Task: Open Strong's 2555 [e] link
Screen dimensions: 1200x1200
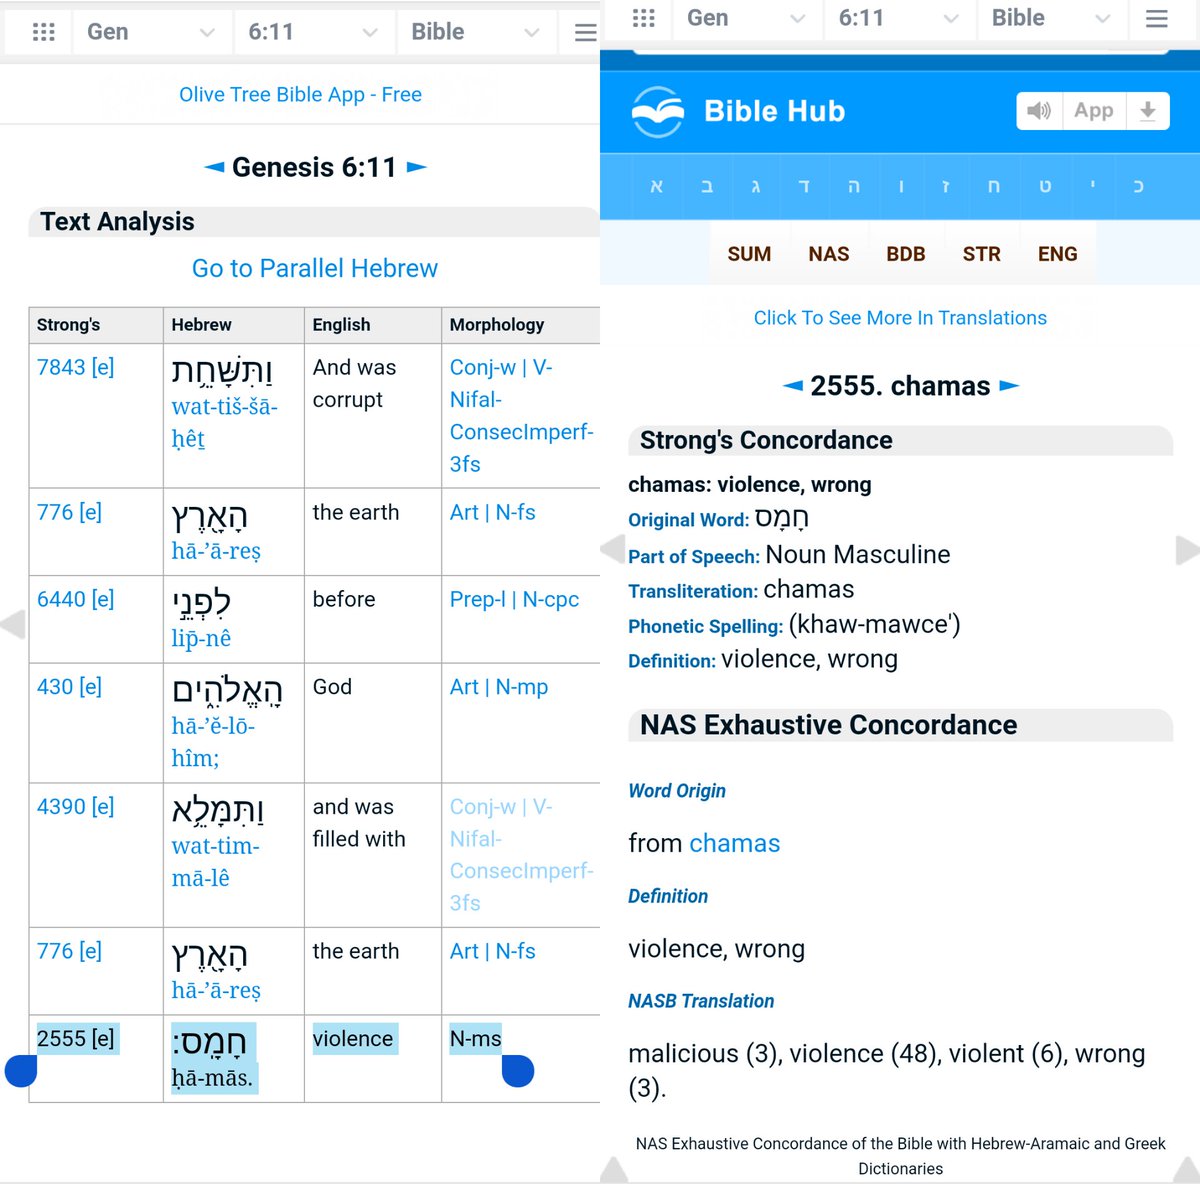Action: click(x=76, y=1039)
